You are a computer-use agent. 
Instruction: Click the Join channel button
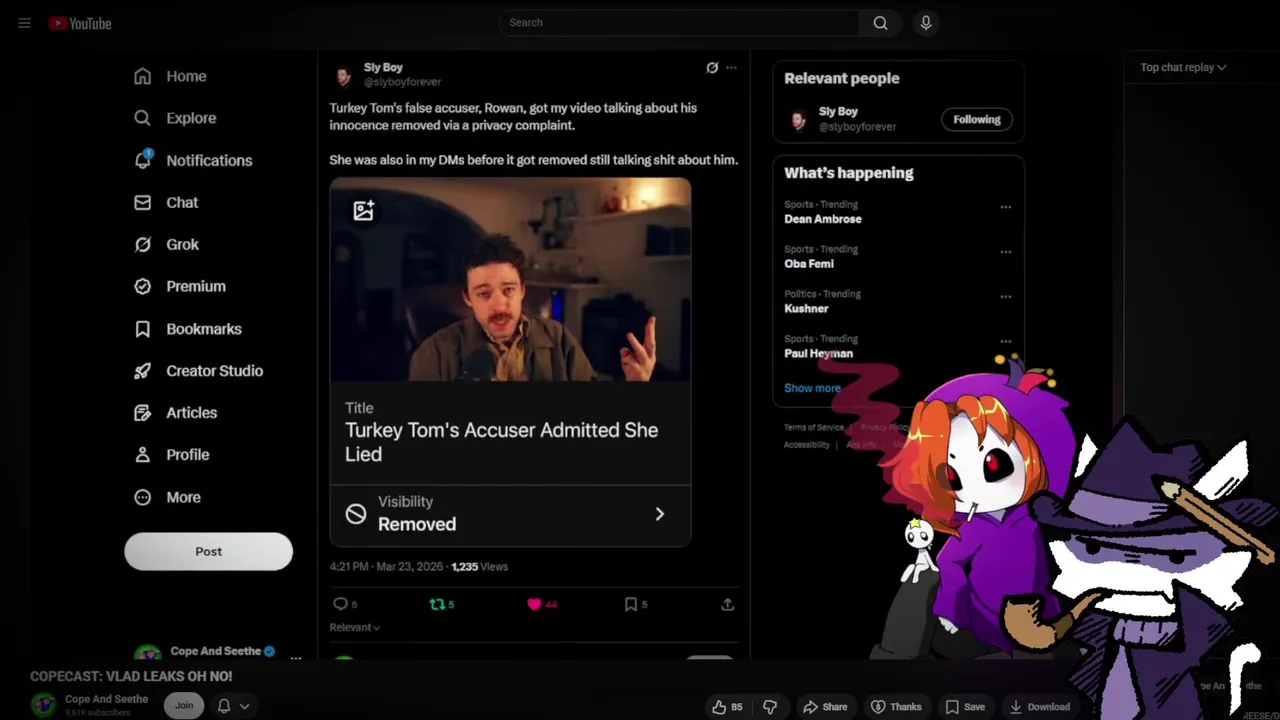pyautogui.click(x=184, y=705)
